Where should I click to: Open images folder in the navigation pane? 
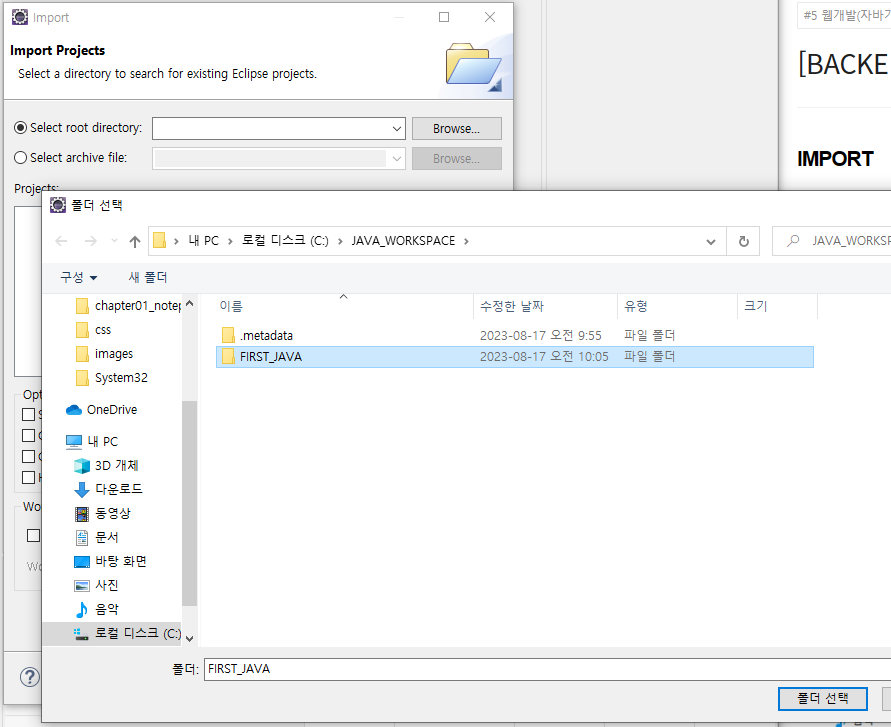pos(104,354)
